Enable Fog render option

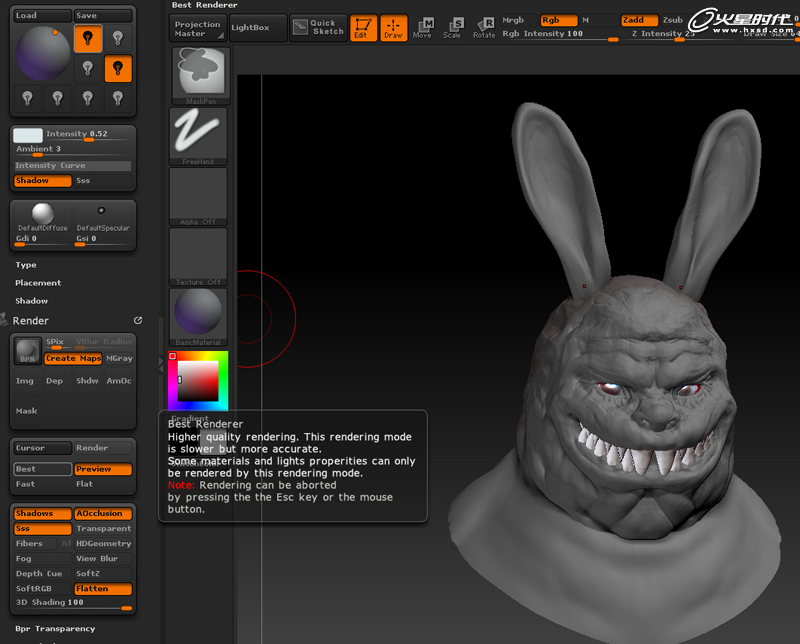click(x=42, y=559)
